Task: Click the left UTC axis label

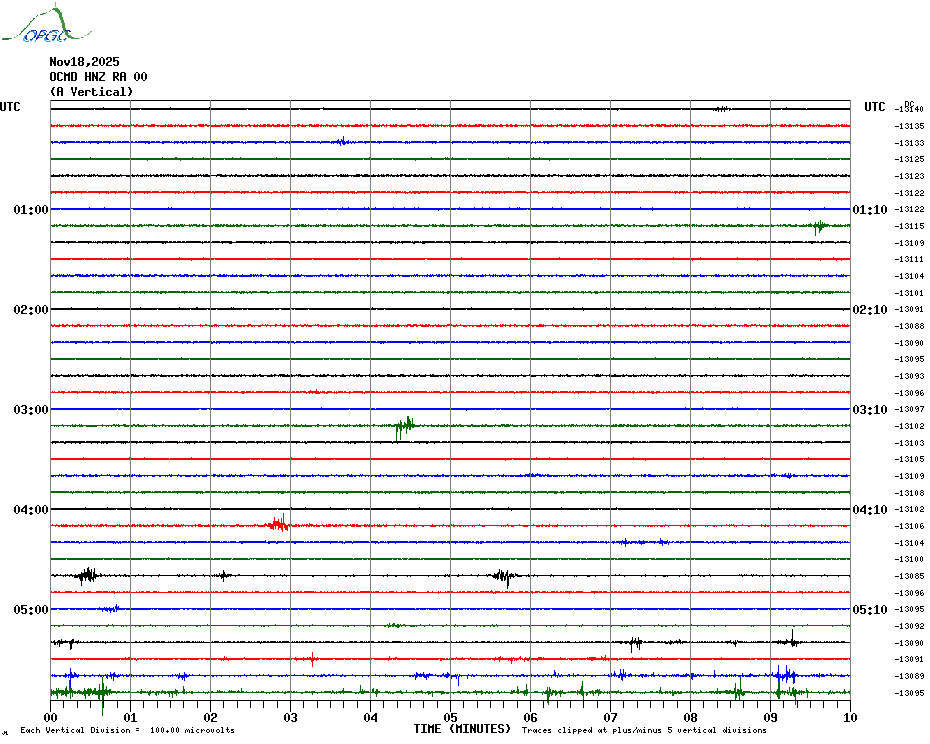Action: tap(10, 107)
